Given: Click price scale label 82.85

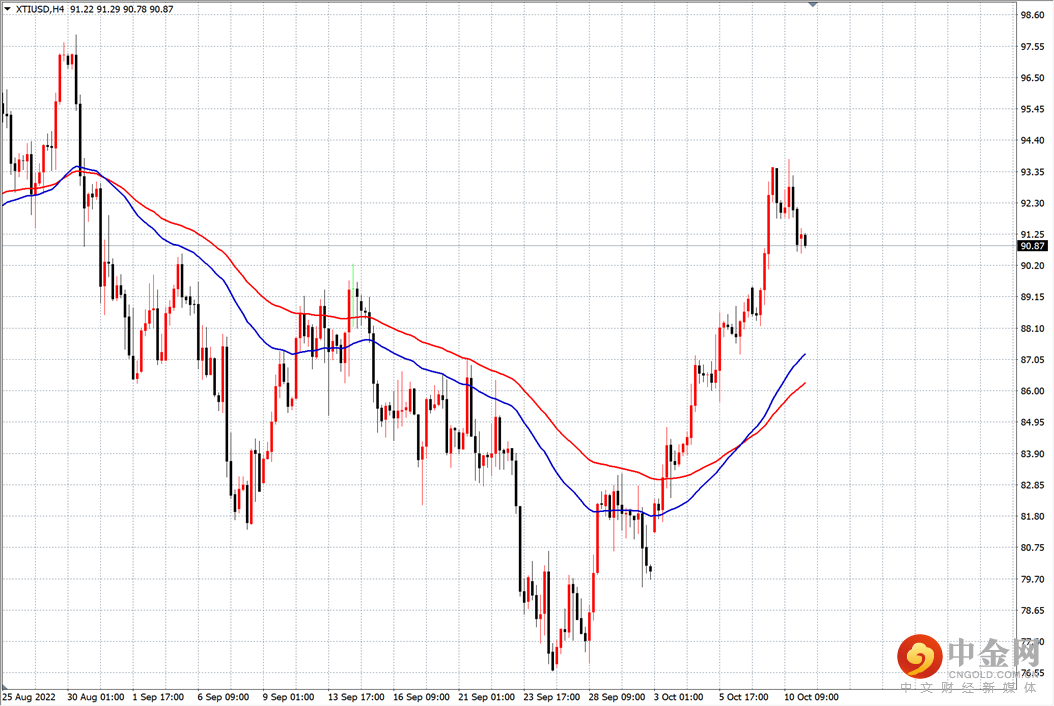Looking at the screenshot, I should click(1032, 484).
